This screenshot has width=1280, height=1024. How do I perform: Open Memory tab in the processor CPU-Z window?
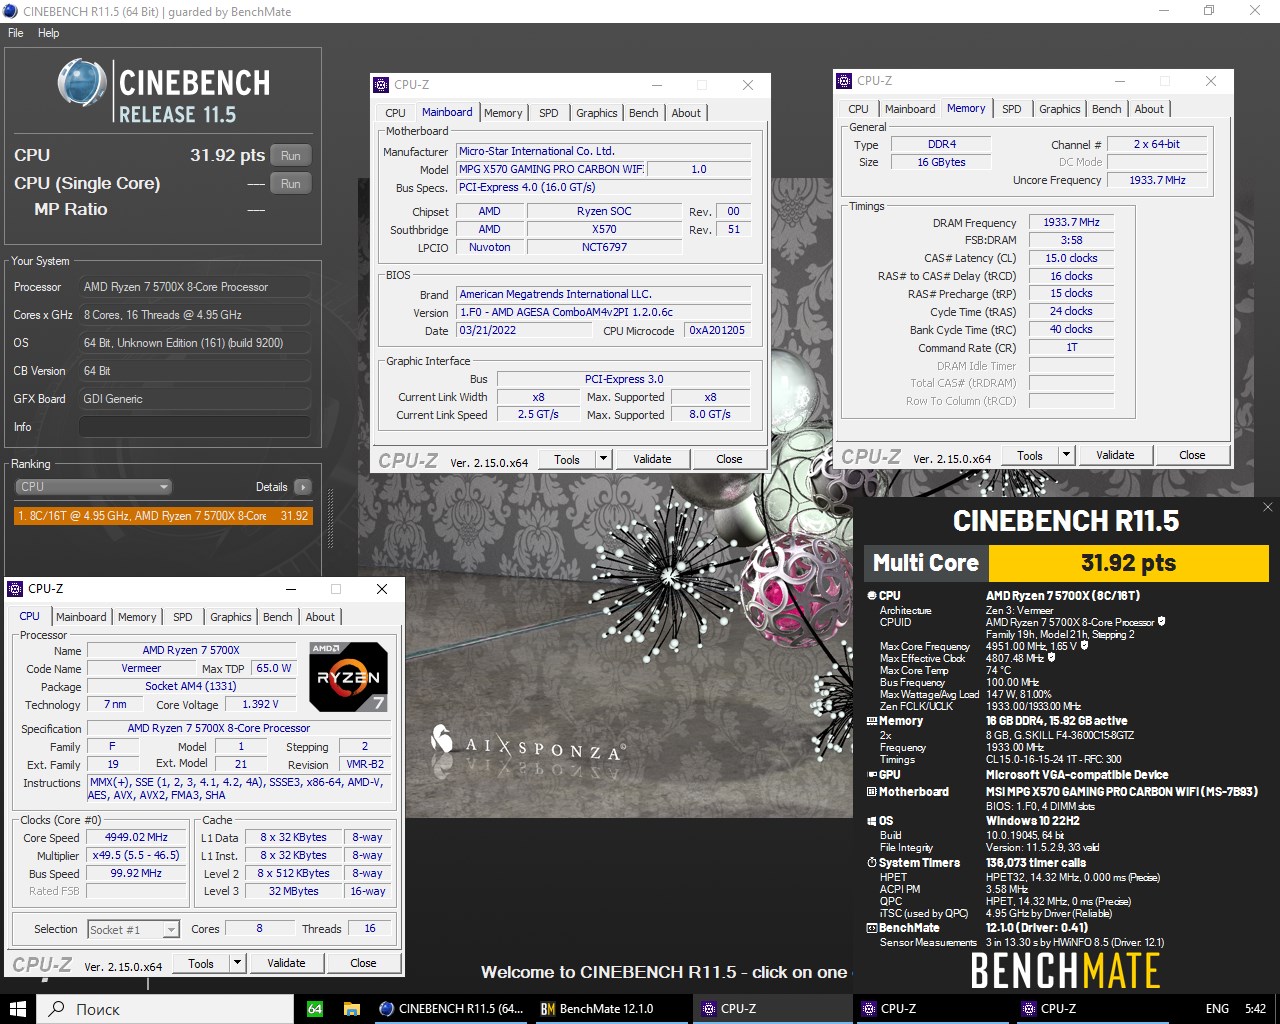tap(137, 617)
